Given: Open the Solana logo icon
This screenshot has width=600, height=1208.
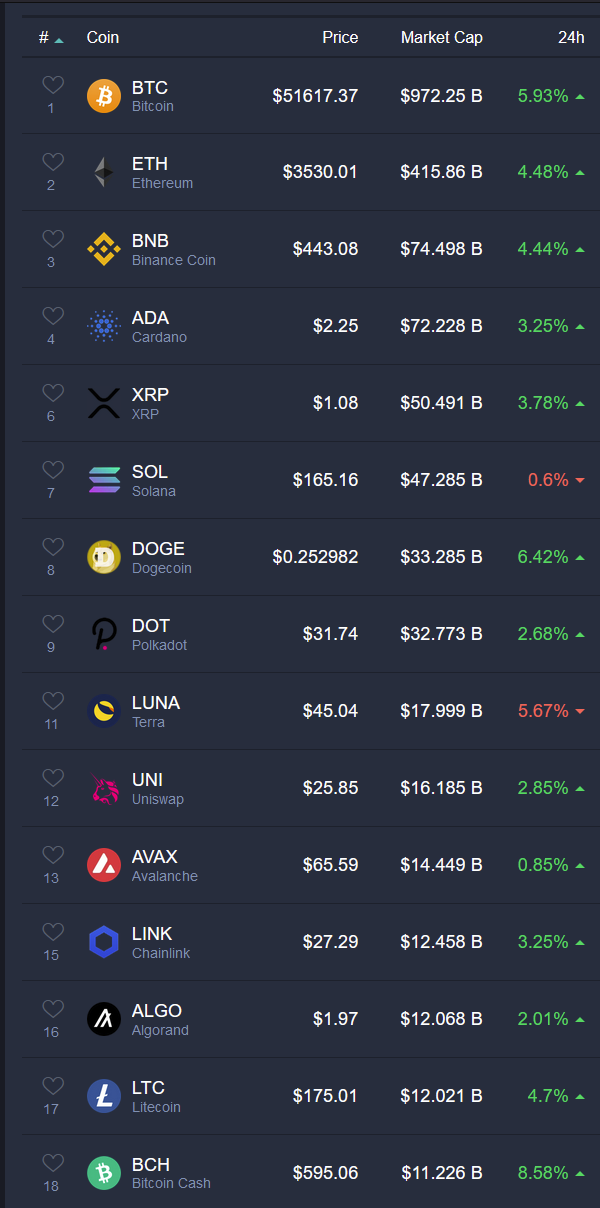Looking at the screenshot, I should (x=104, y=481).
